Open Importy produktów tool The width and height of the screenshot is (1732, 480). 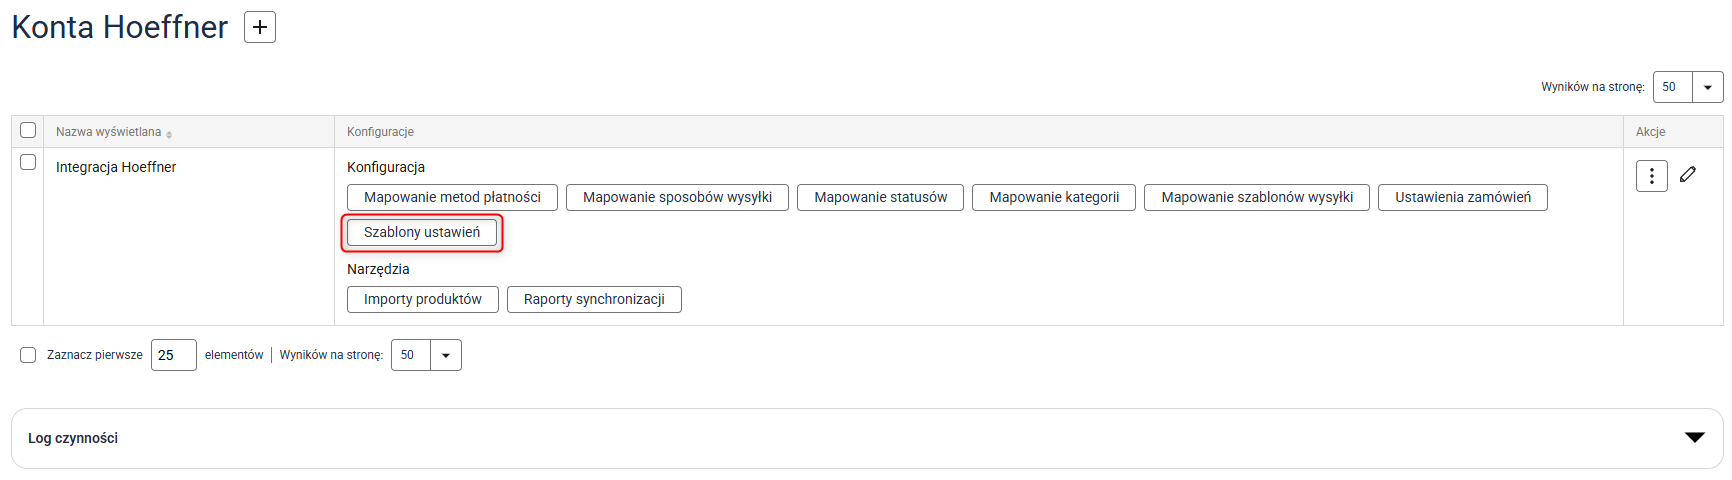(x=422, y=299)
